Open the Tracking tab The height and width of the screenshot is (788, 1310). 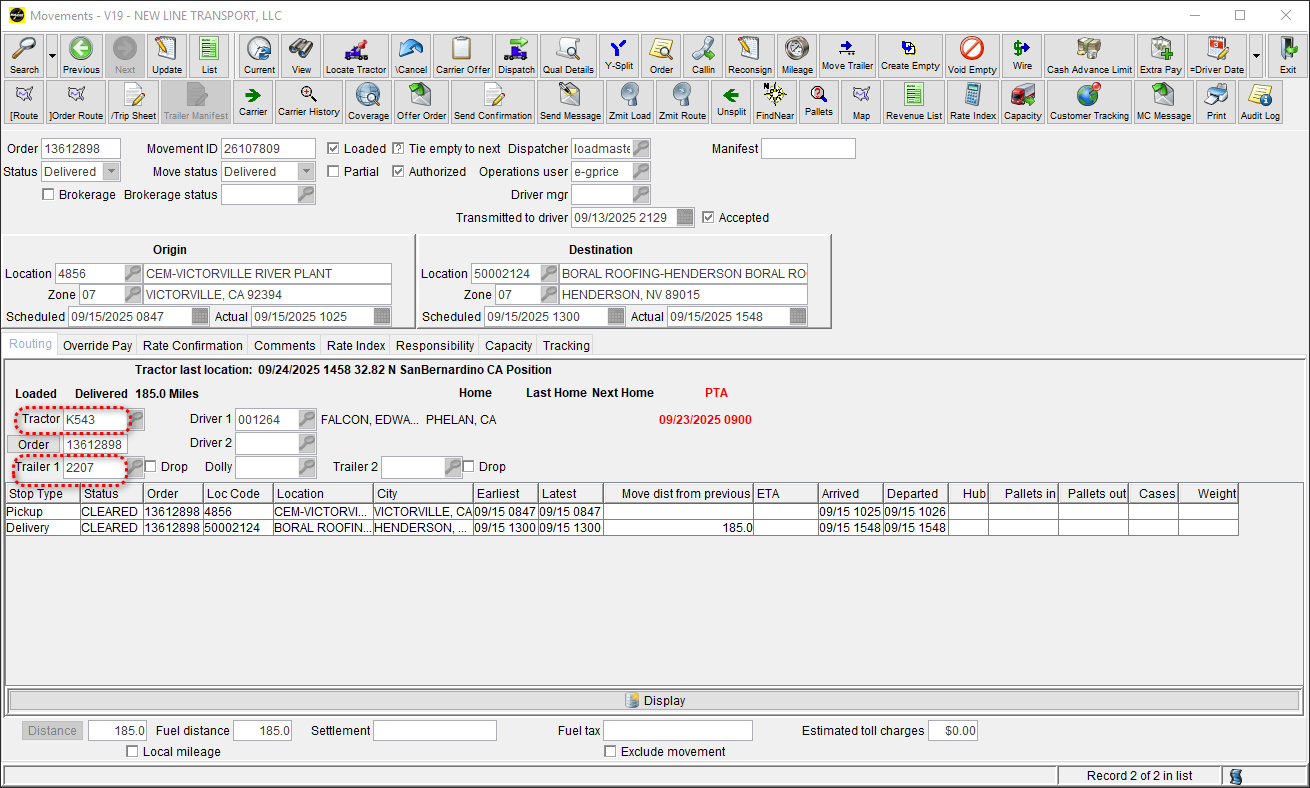click(566, 345)
